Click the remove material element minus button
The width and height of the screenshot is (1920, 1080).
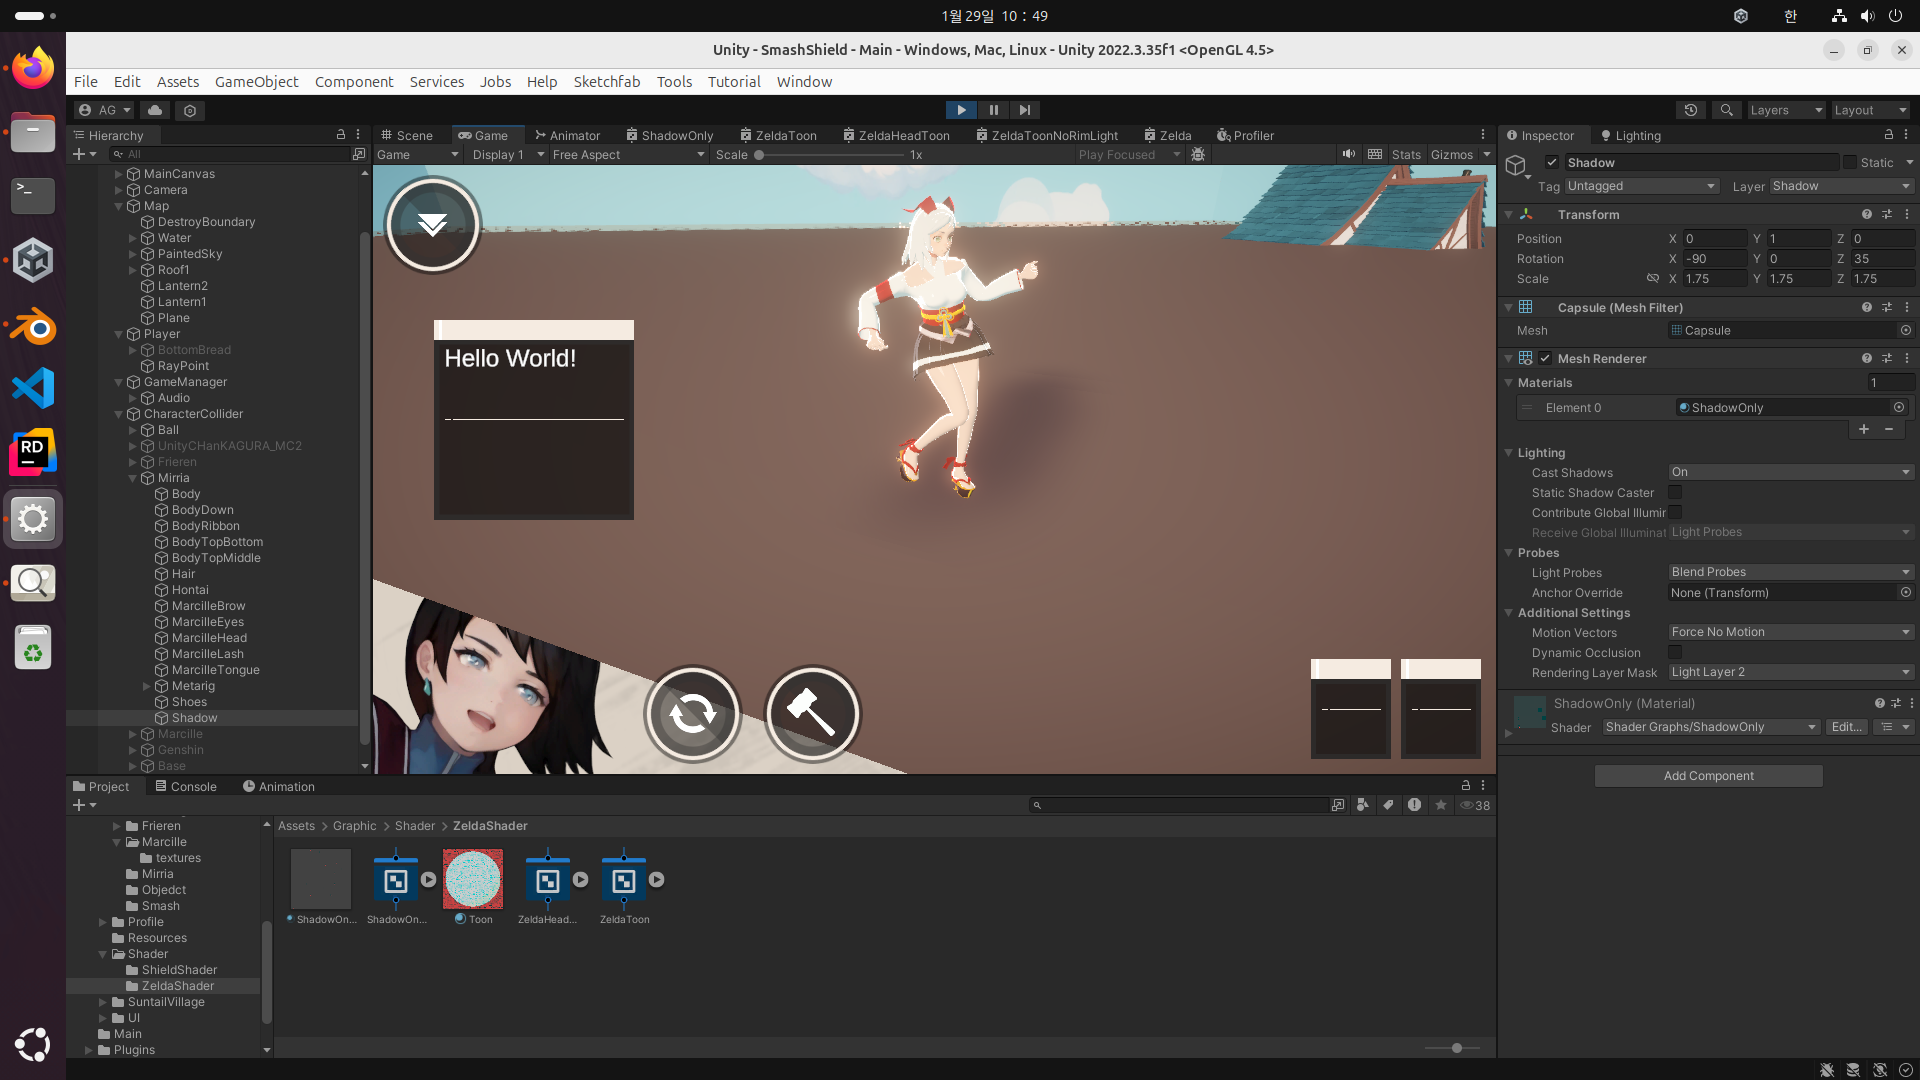tap(1889, 429)
